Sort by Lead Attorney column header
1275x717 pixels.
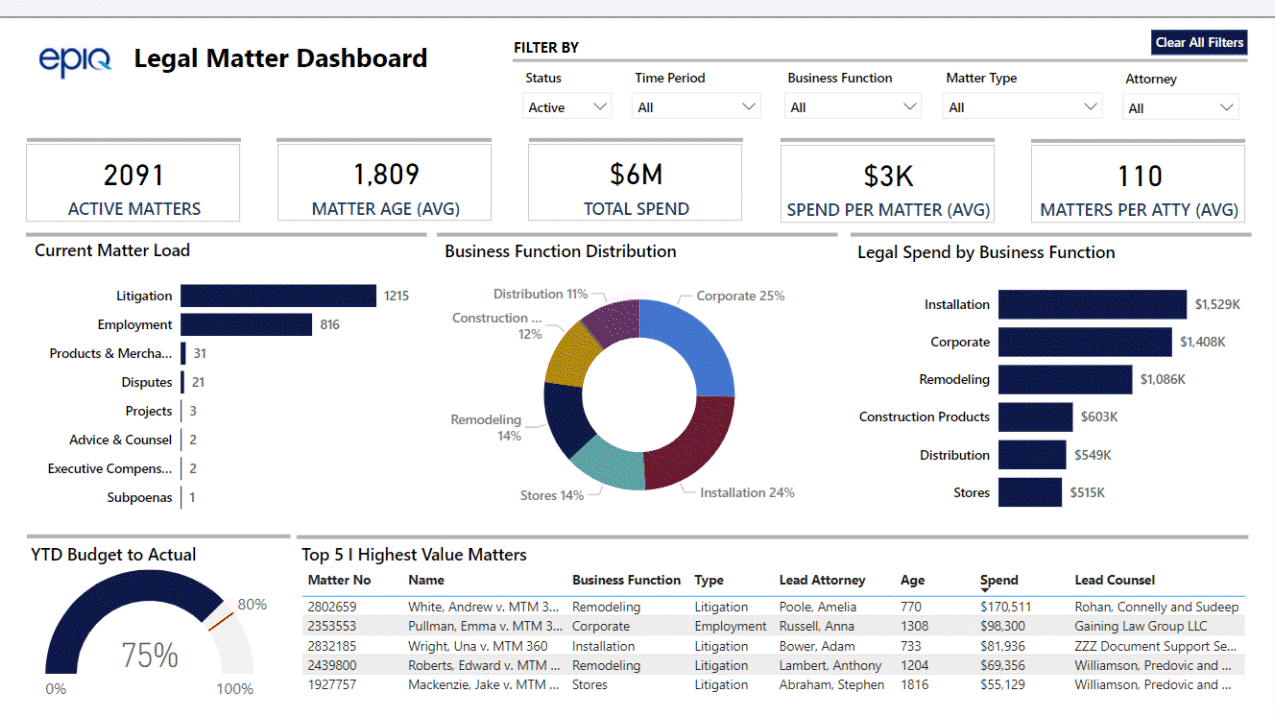[x=822, y=580]
